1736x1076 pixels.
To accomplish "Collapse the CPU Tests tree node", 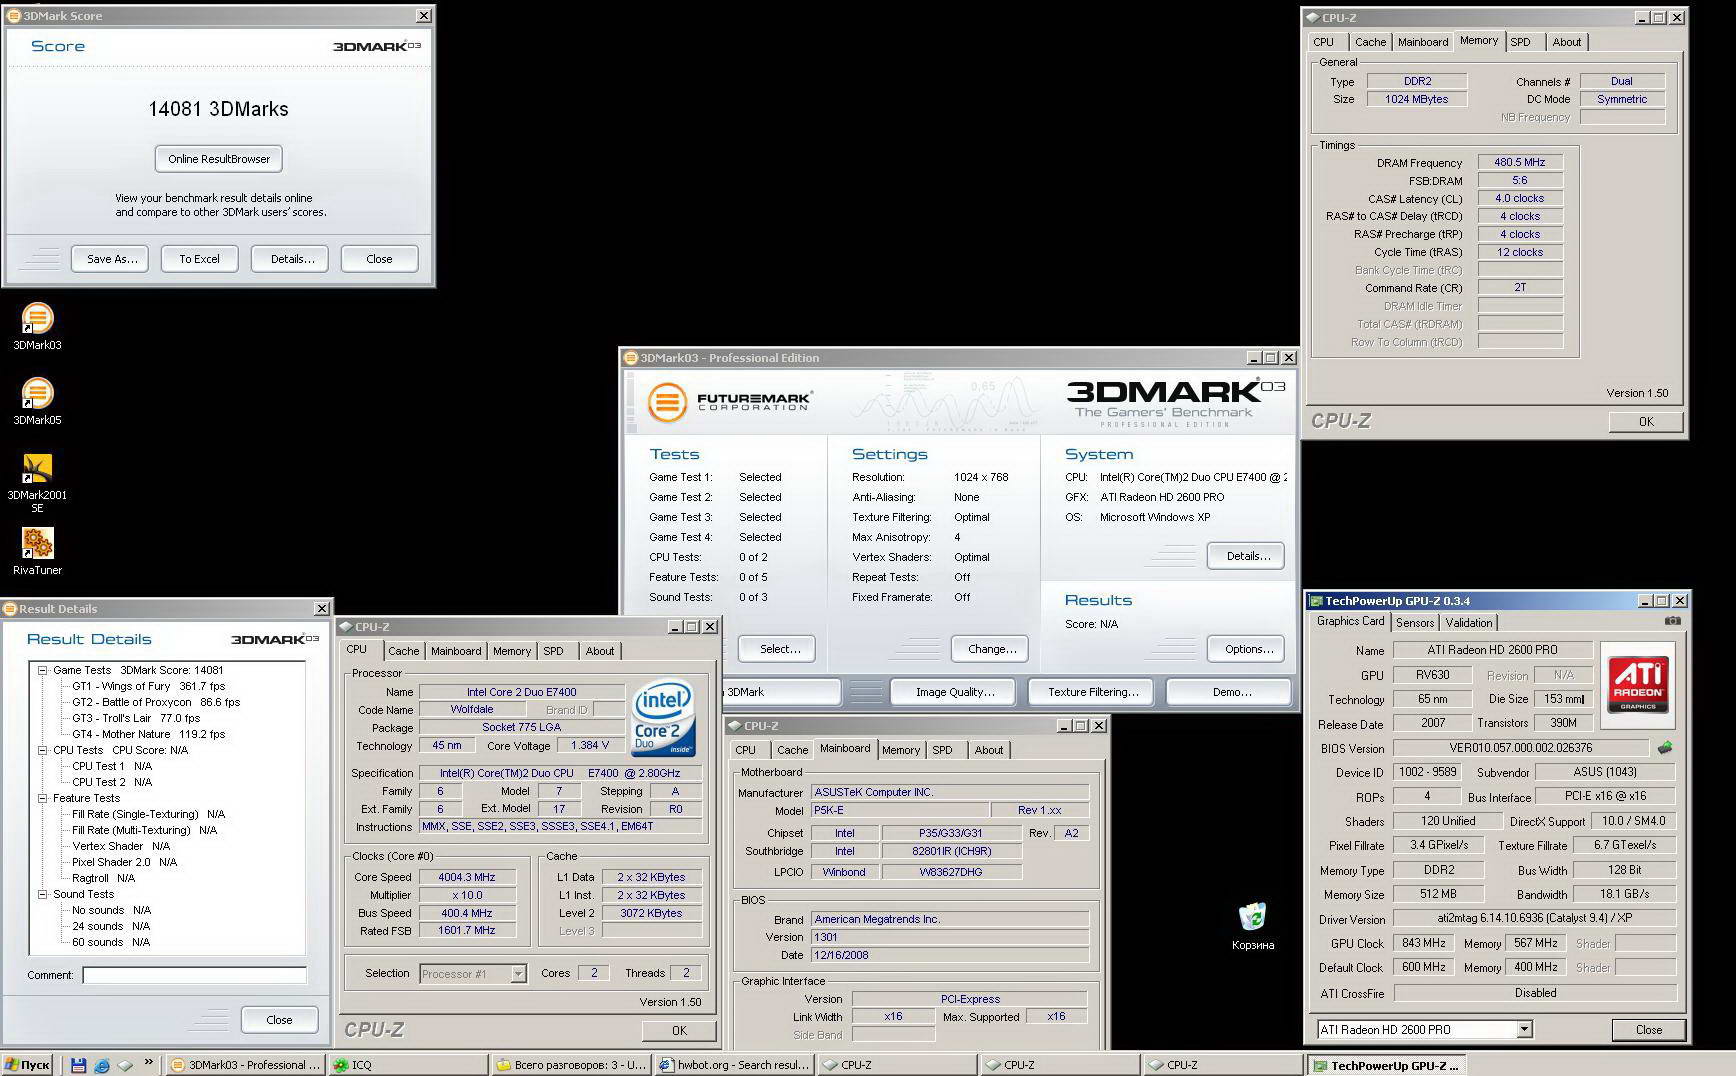I will point(43,750).
